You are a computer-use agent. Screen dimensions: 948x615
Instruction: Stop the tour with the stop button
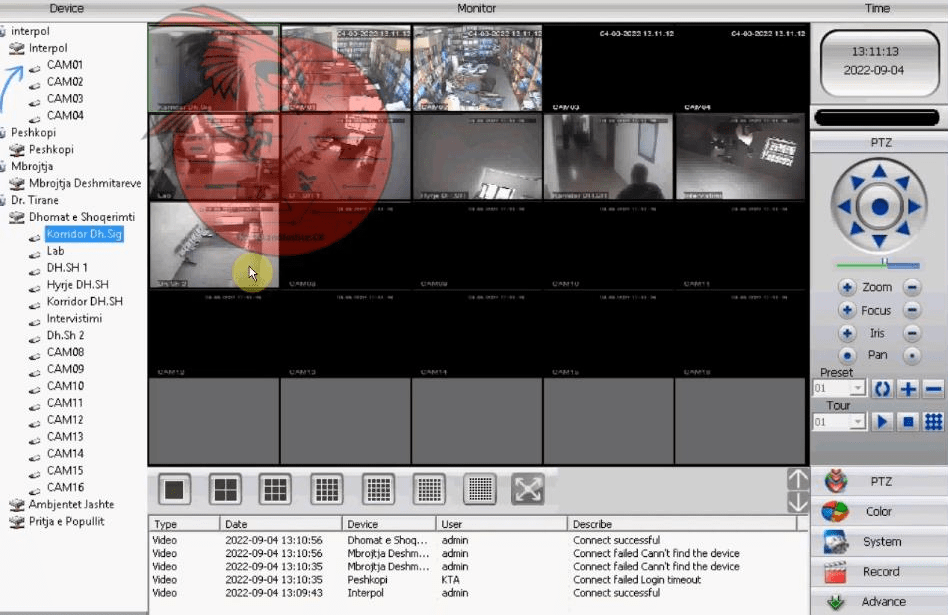tap(907, 422)
